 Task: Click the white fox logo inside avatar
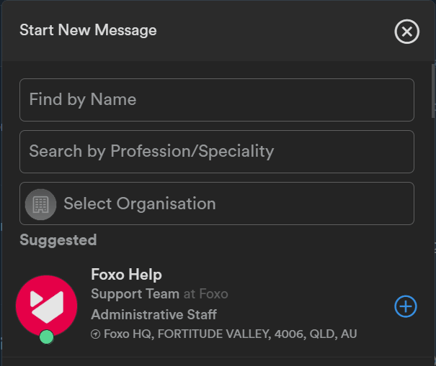point(47,306)
